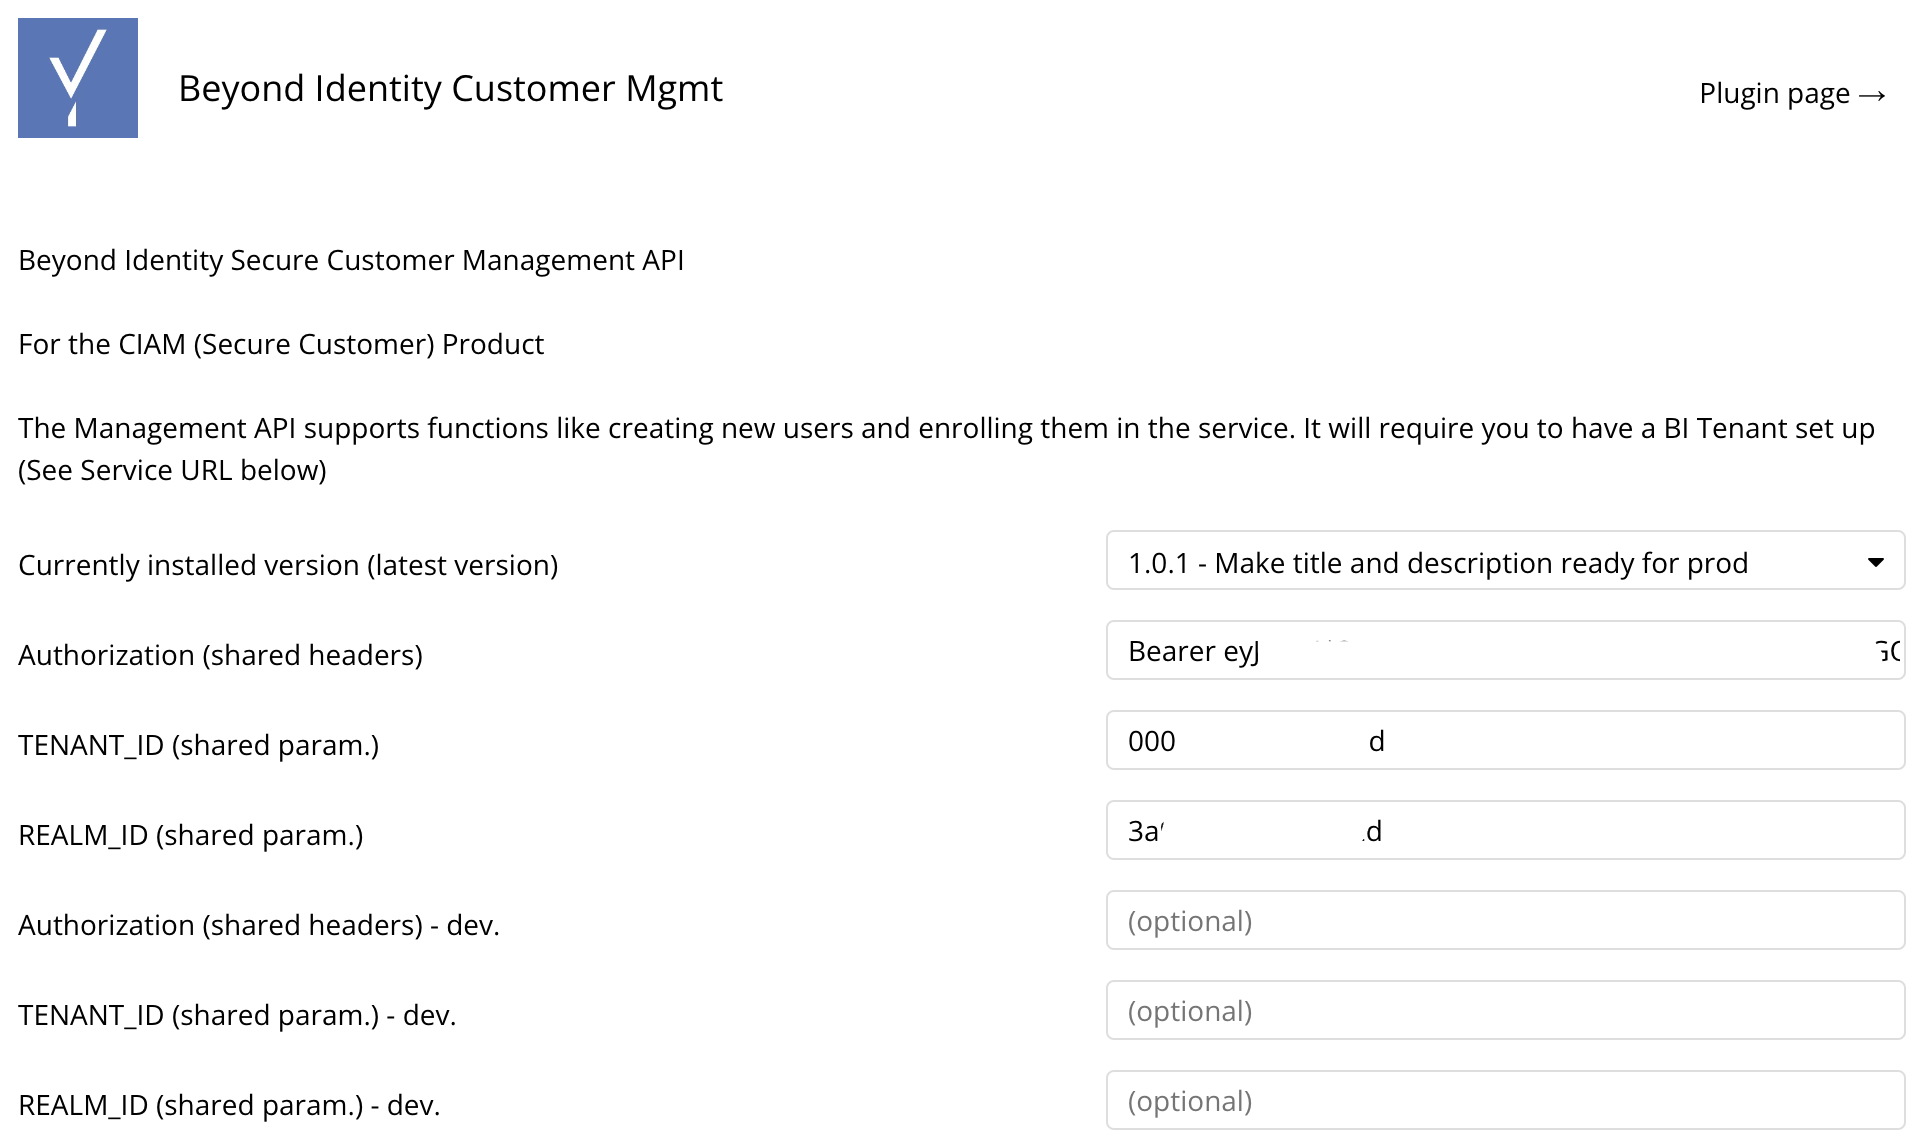The image size is (1932, 1148).
Task: Click the 'Authorization (shared headers) - dev.' label
Action: click(259, 926)
